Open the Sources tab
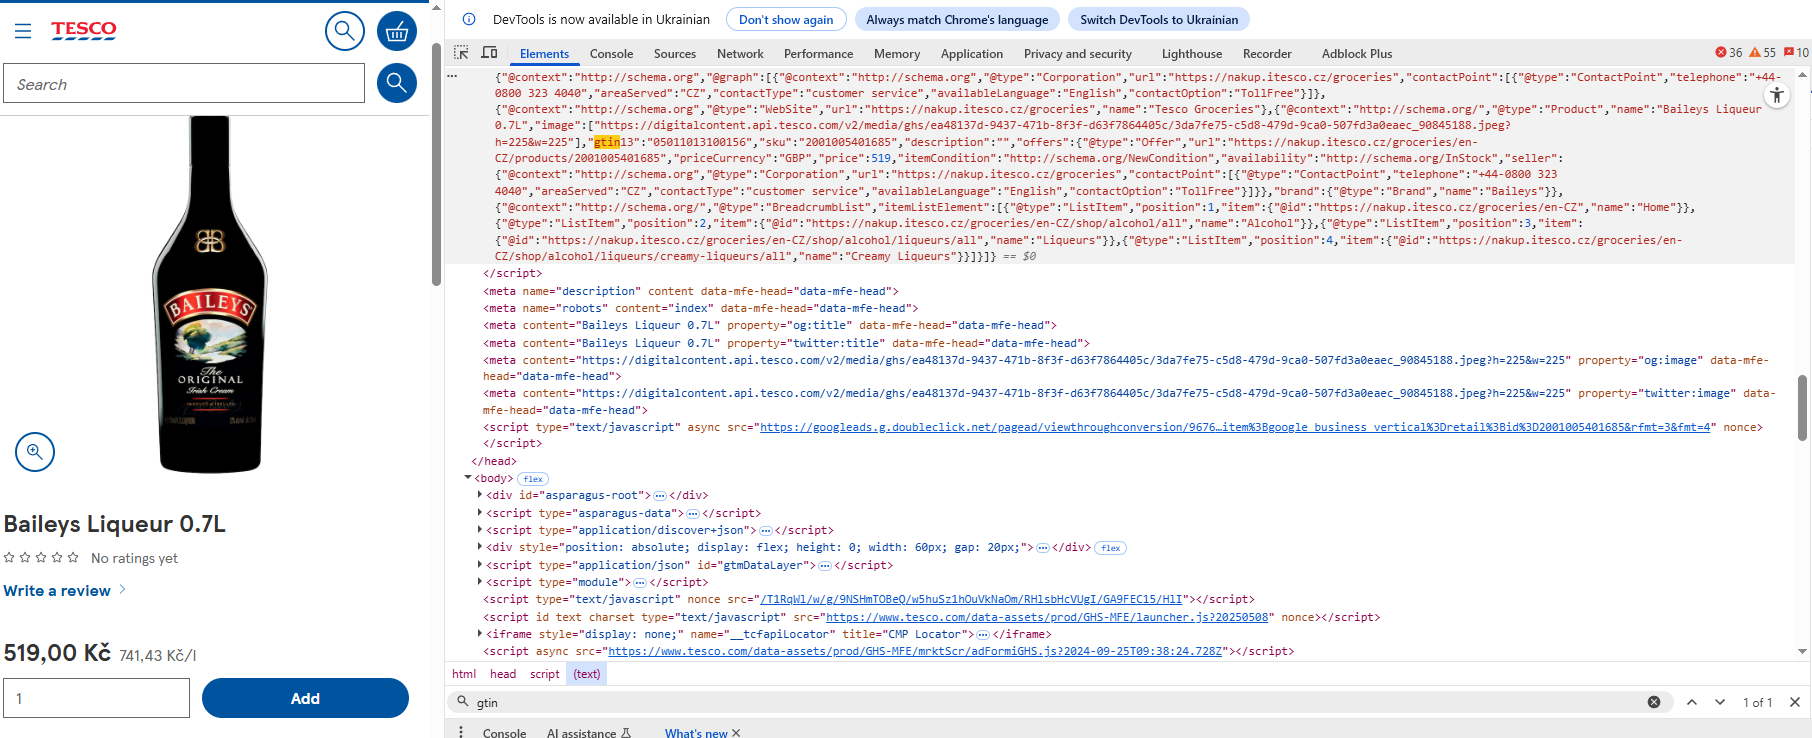The width and height of the screenshot is (1812, 738). point(675,54)
